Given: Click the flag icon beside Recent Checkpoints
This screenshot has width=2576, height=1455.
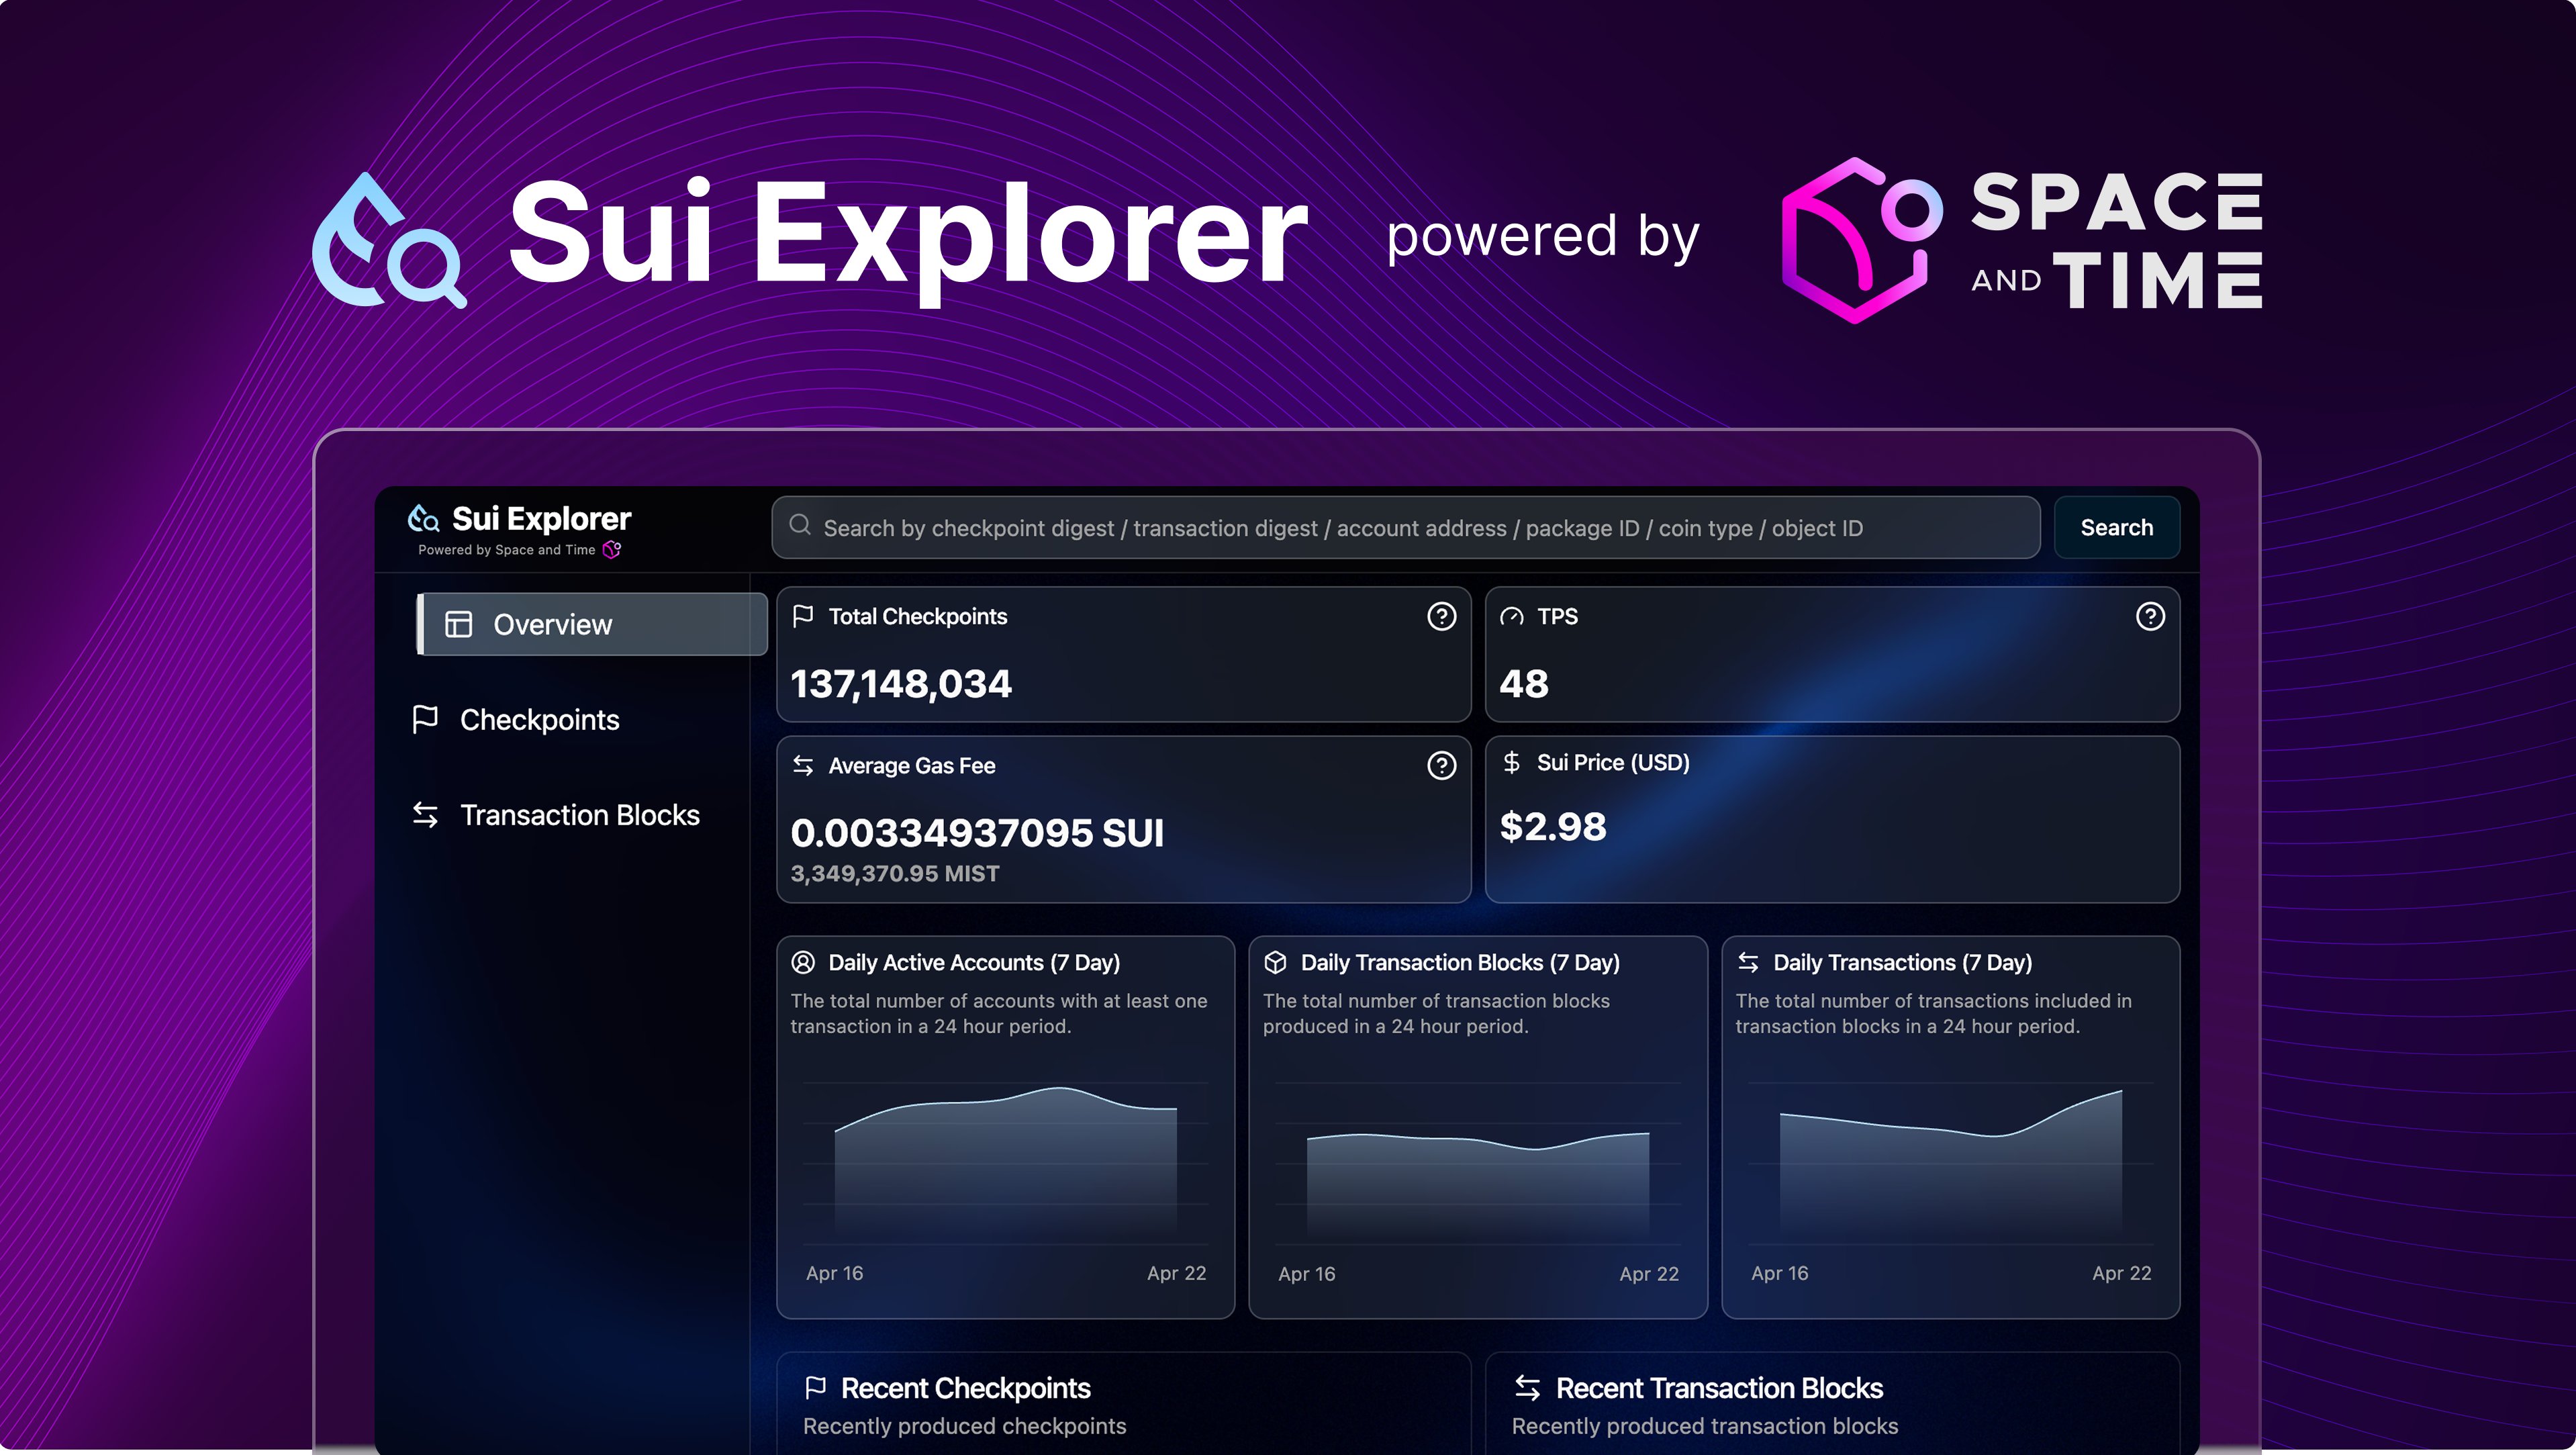Looking at the screenshot, I should tap(815, 1387).
